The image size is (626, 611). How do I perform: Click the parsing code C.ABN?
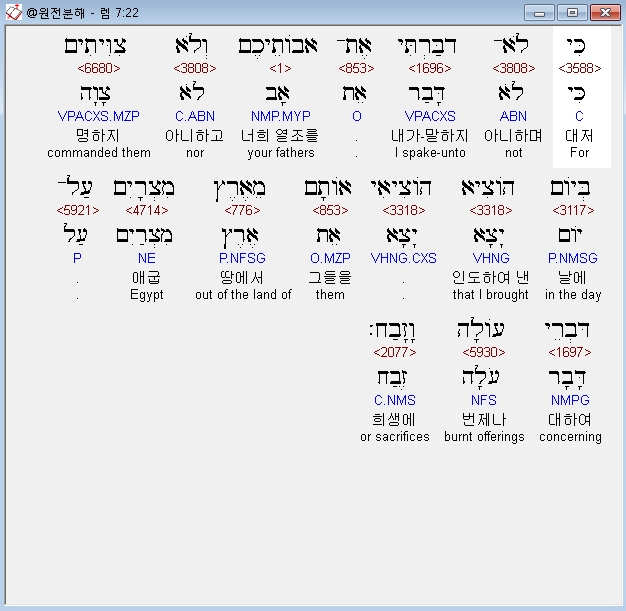[195, 116]
